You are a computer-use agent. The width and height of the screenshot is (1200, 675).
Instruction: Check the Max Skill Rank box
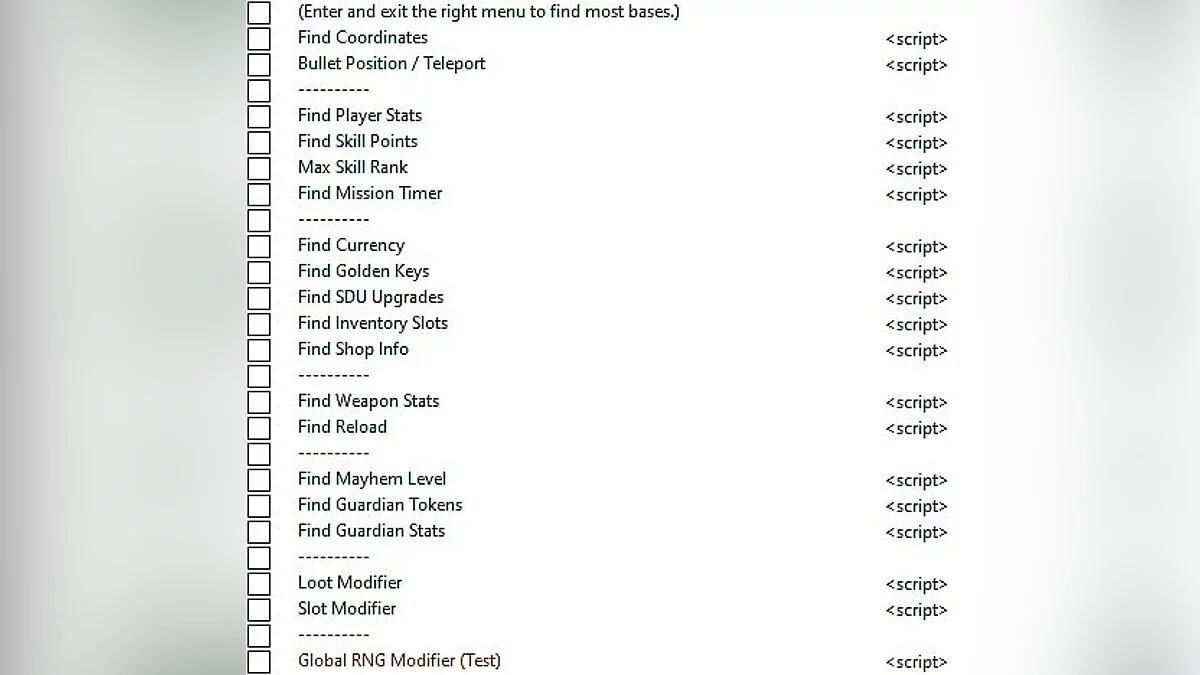(x=259, y=169)
